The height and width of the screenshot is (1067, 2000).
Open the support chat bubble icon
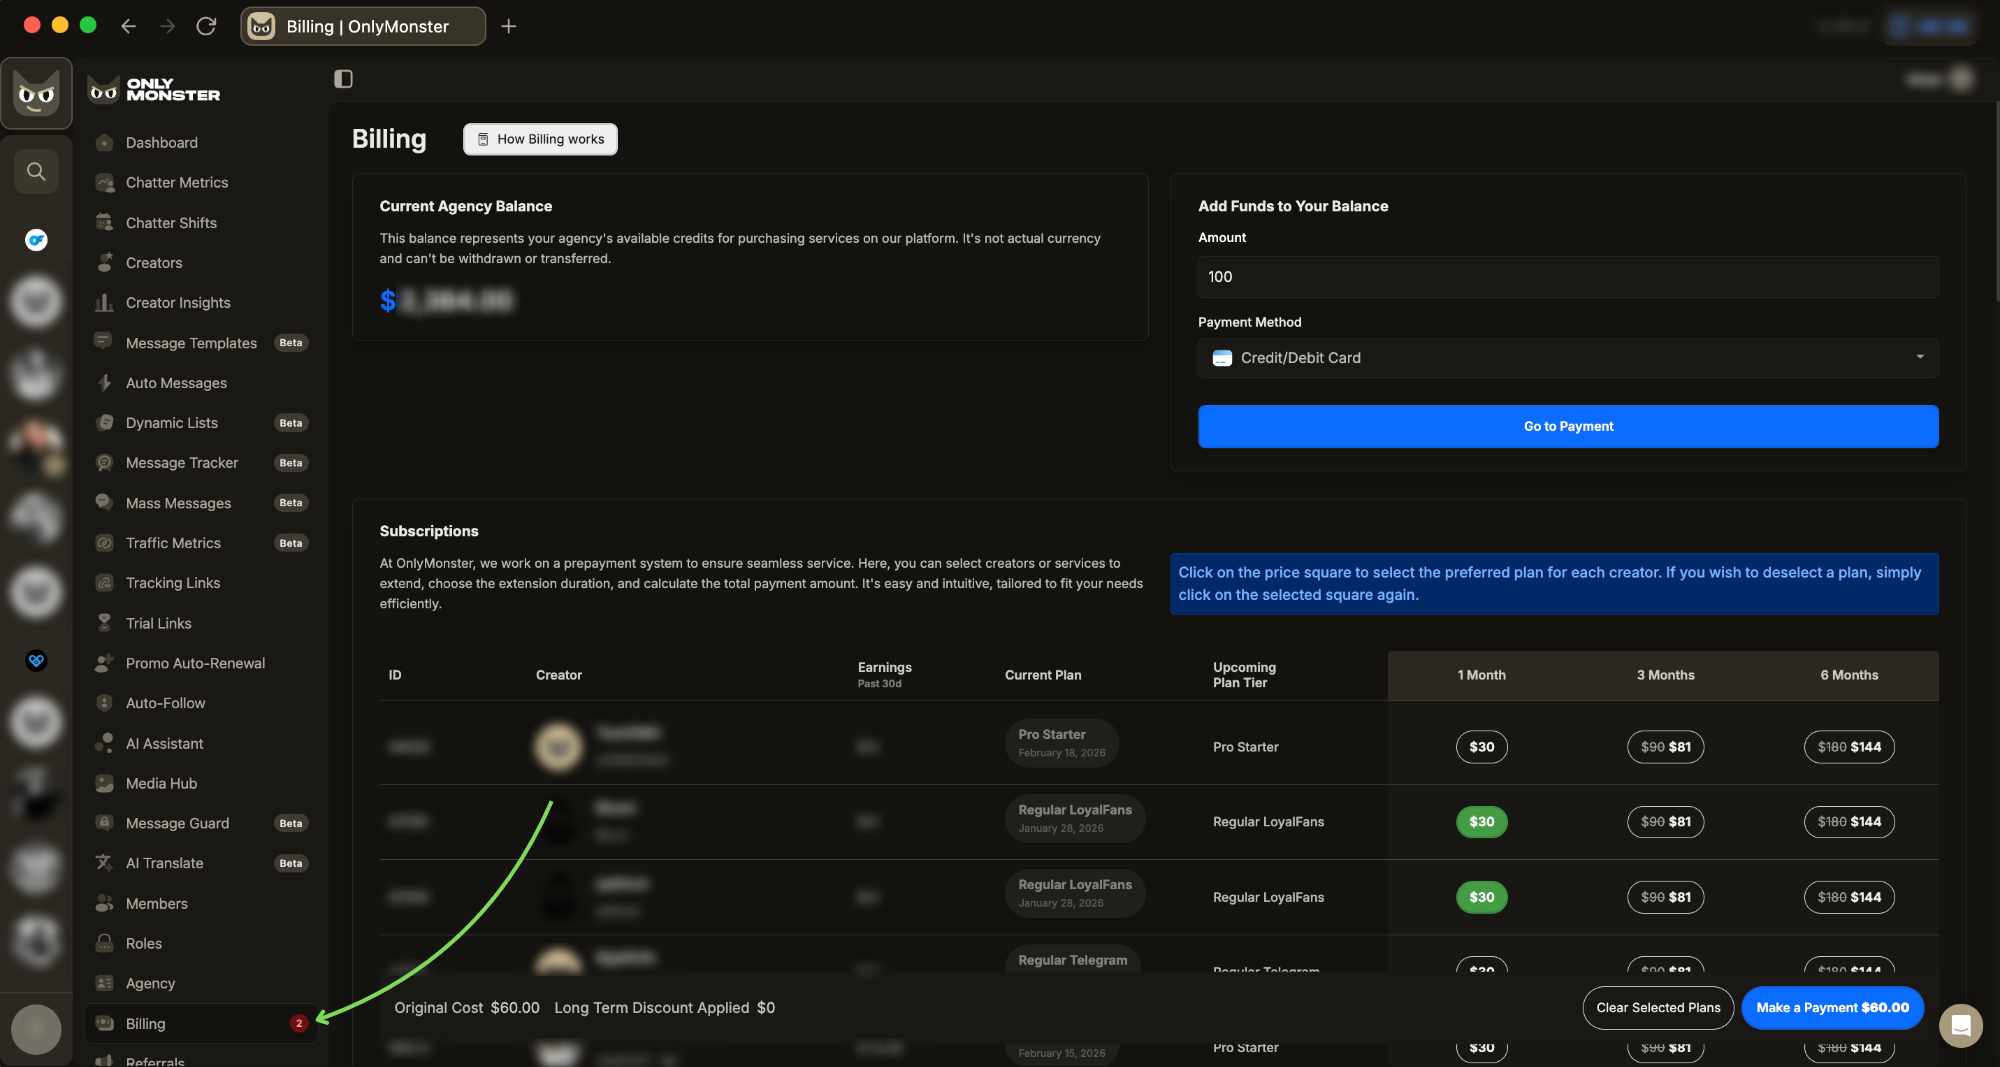pos(1960,1025)
